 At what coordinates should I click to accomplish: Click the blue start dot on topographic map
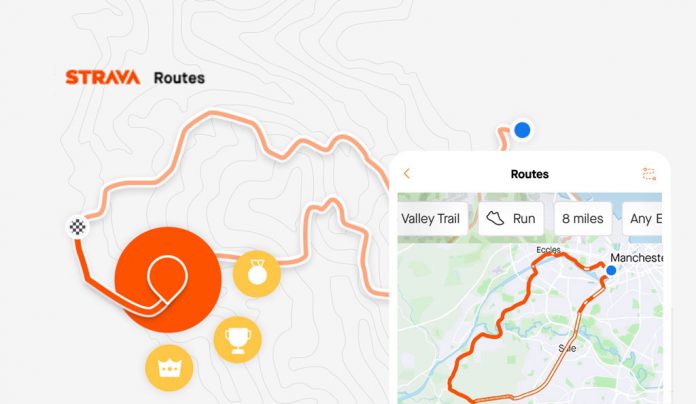(x=522, y=130)
